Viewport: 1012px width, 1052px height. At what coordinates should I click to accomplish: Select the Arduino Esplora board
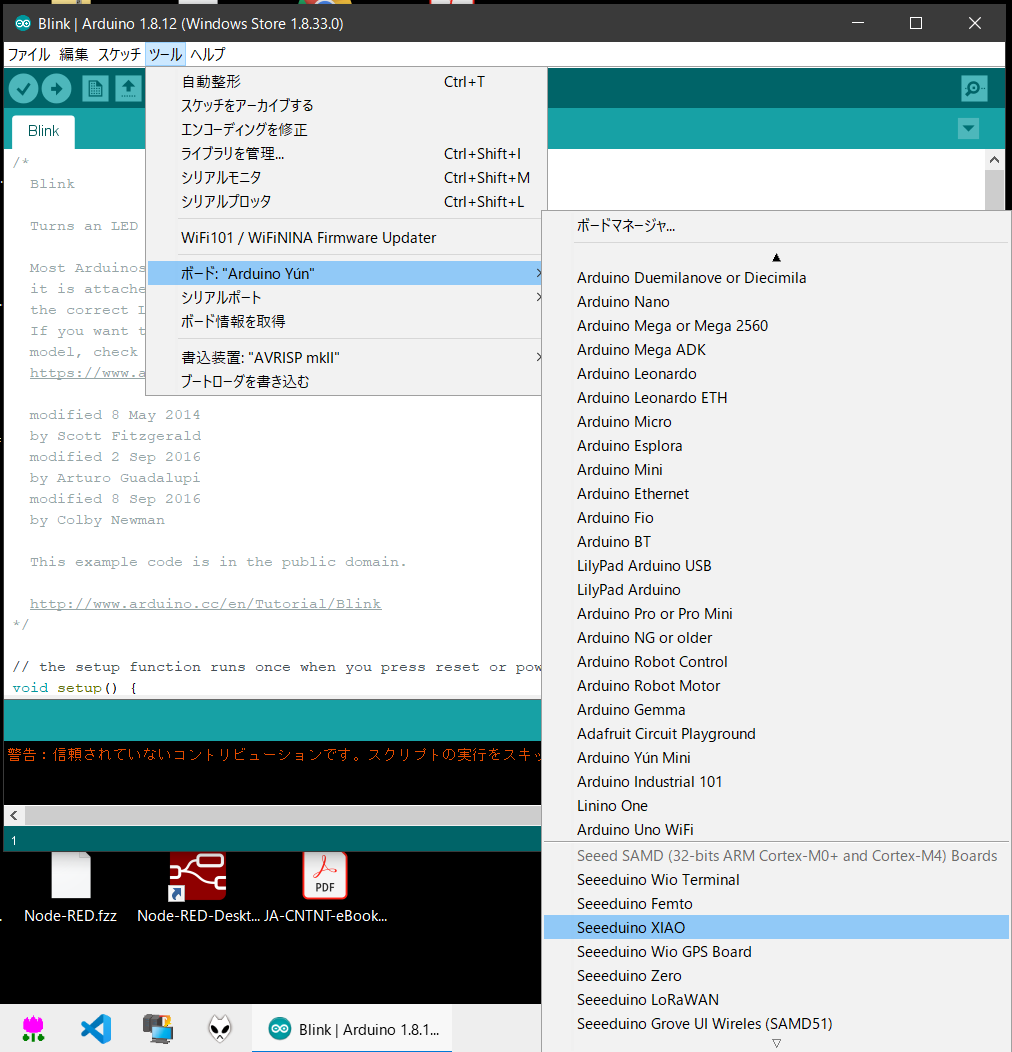(x=776, y=446)
